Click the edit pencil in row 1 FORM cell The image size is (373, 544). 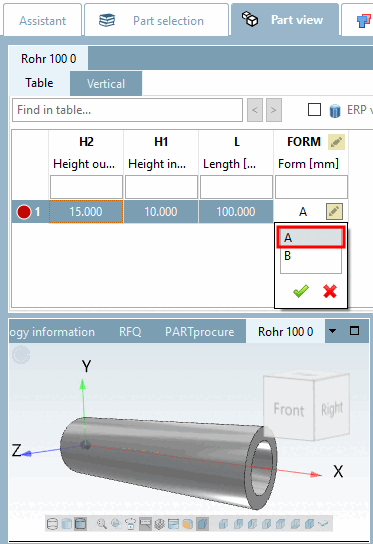pos(334,211)
